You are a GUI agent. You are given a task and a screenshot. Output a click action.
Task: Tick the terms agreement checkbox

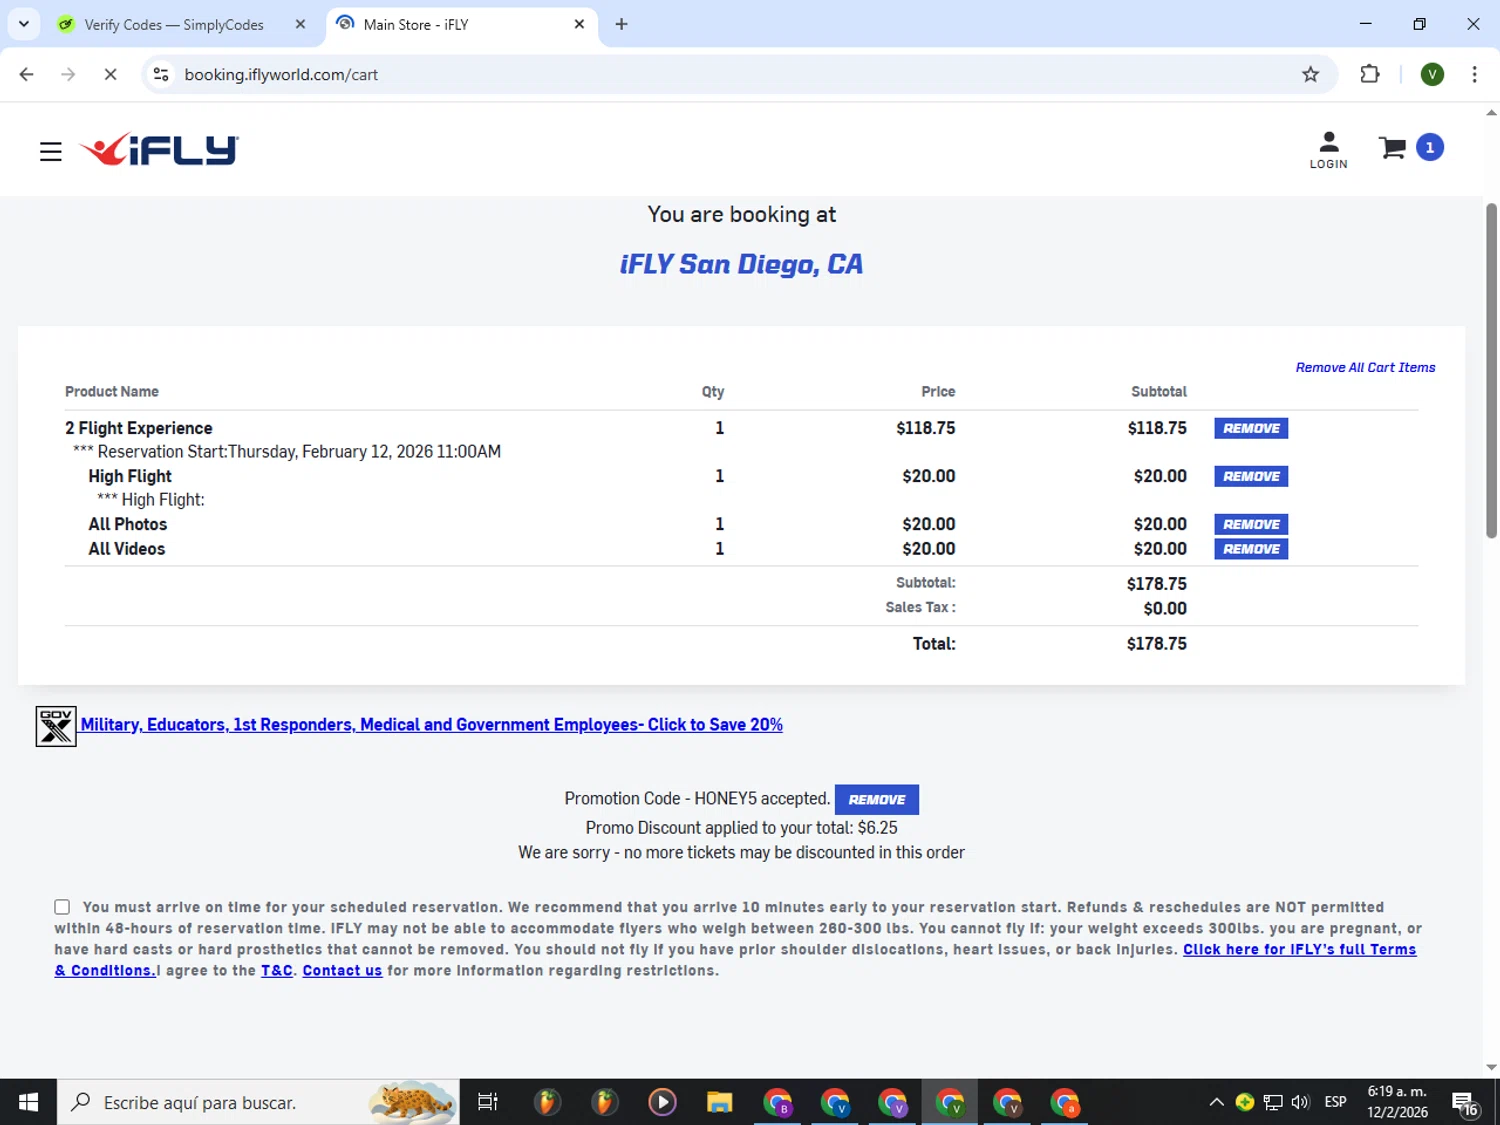[x=62, y=907]
